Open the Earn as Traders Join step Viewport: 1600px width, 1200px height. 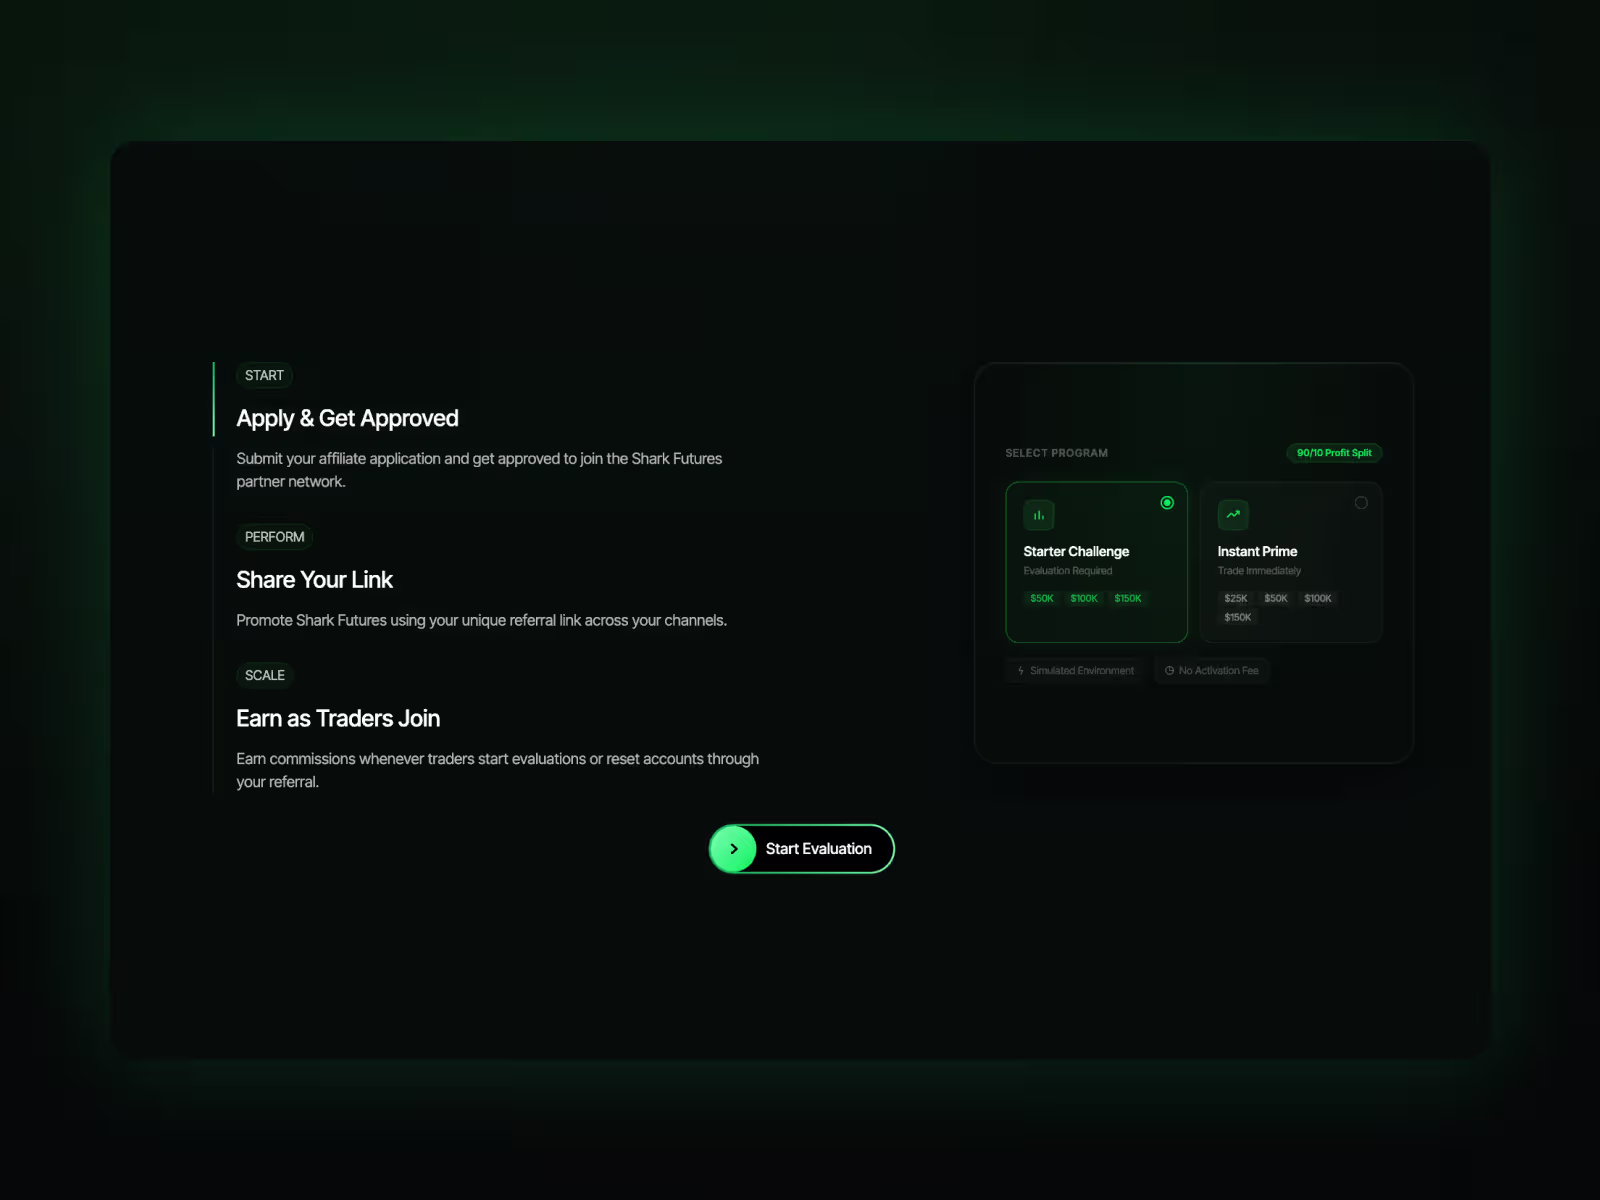[338, 719]
